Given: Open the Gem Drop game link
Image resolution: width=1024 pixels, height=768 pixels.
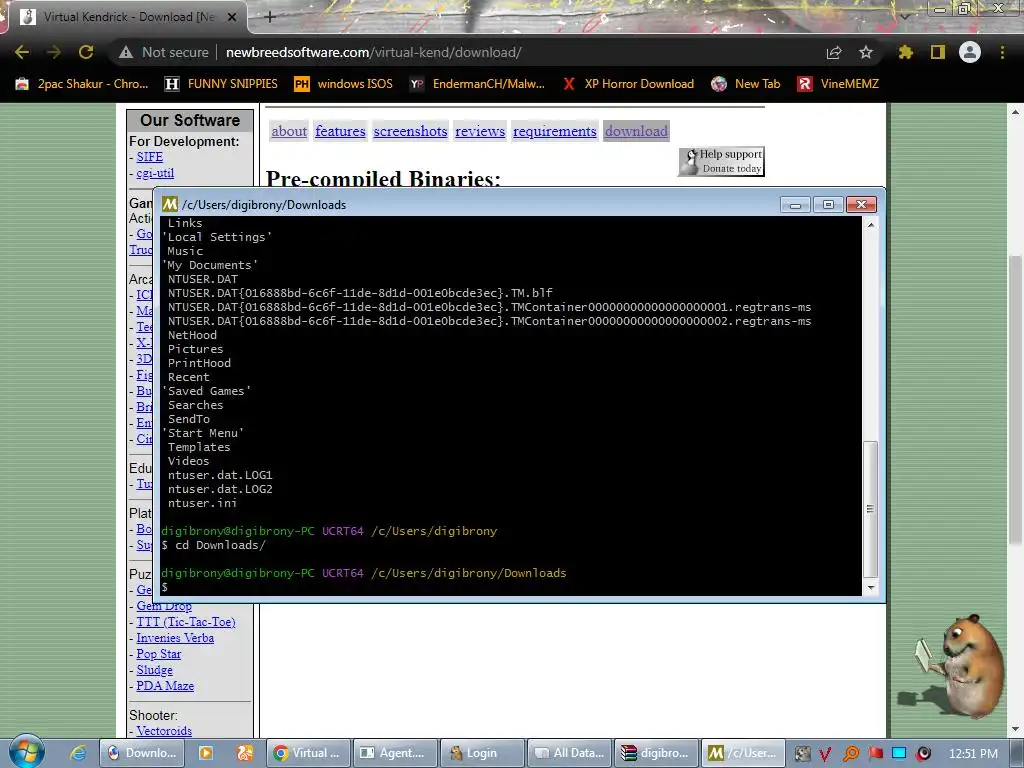Looking at the screenshot, I should (164, 606).
